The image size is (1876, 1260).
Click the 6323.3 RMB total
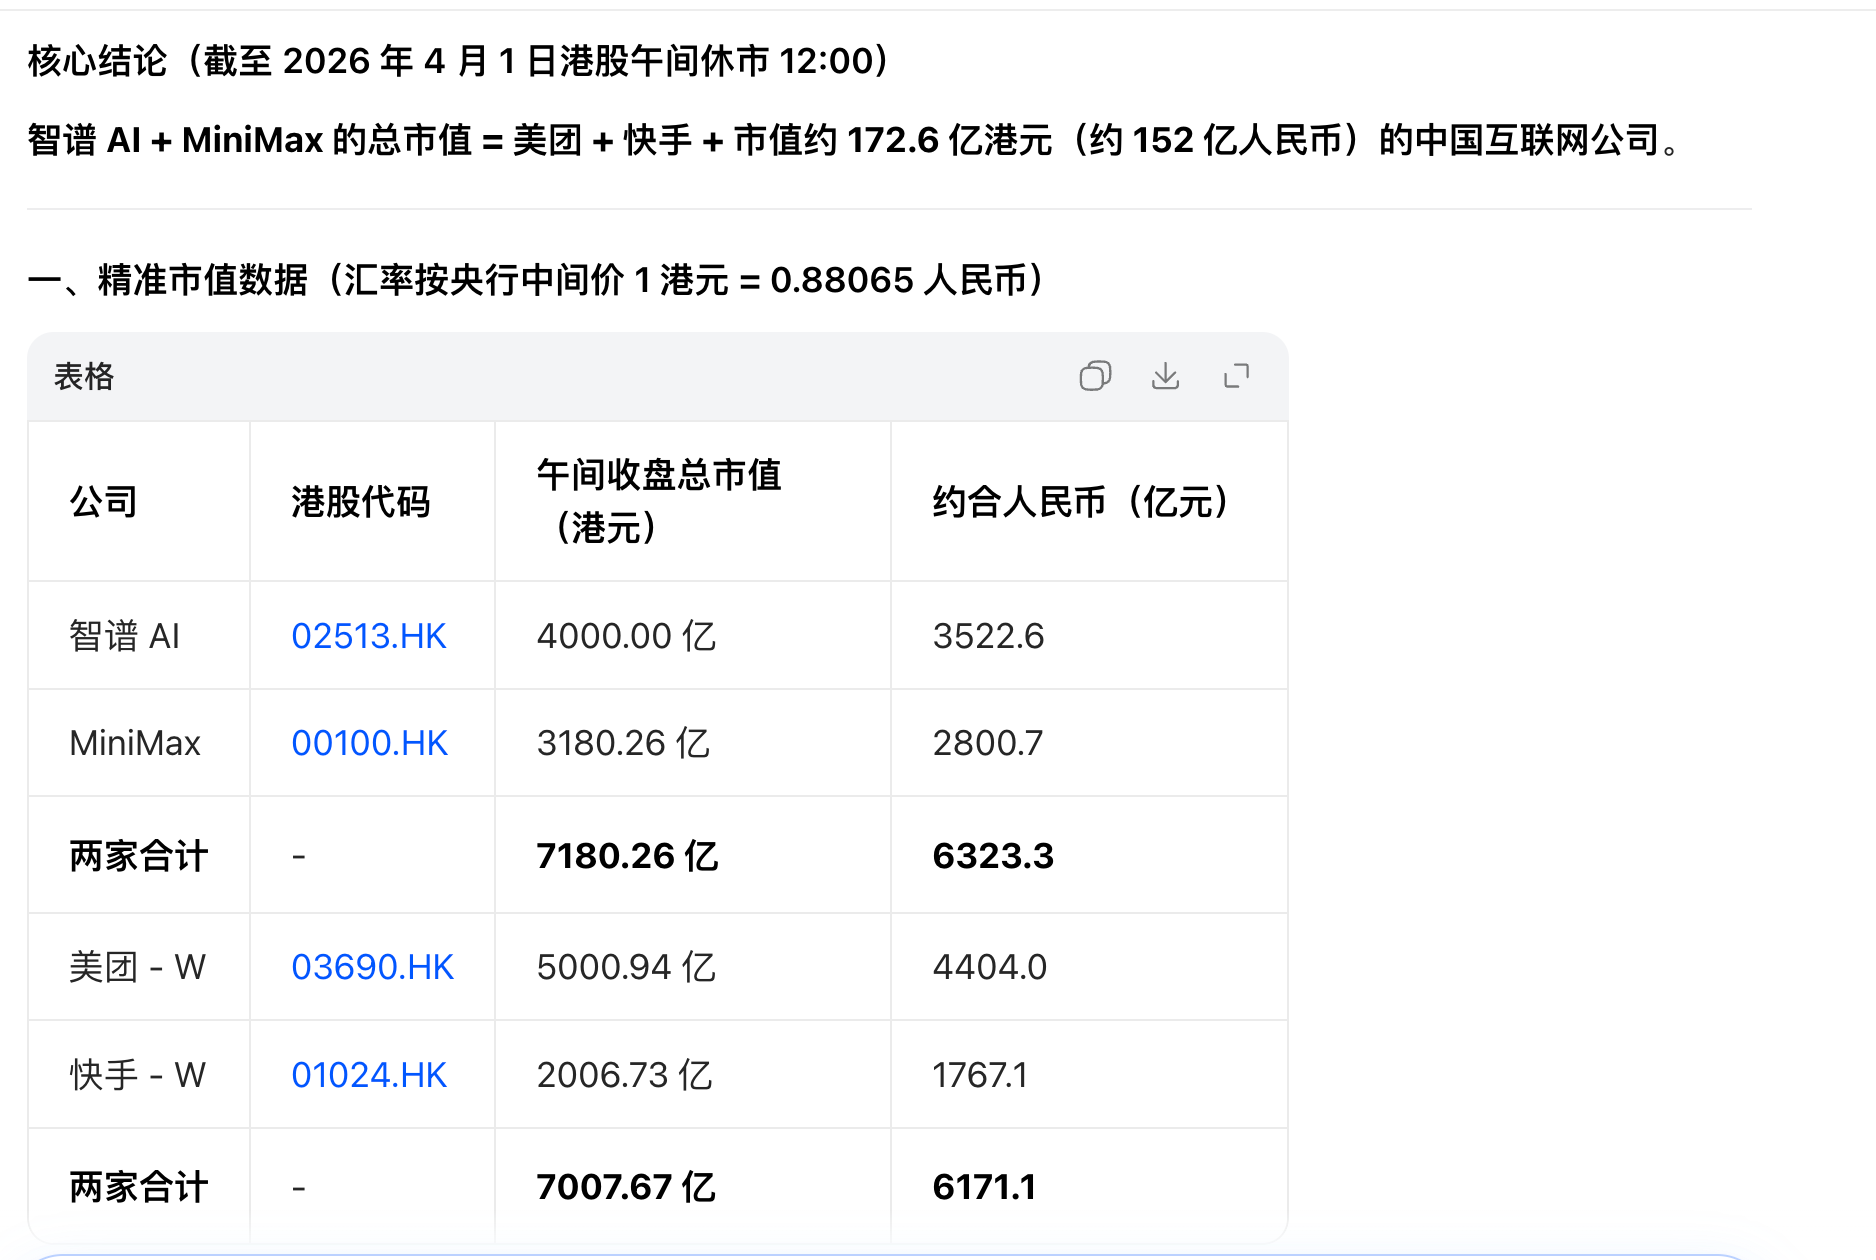pos(993,856)
